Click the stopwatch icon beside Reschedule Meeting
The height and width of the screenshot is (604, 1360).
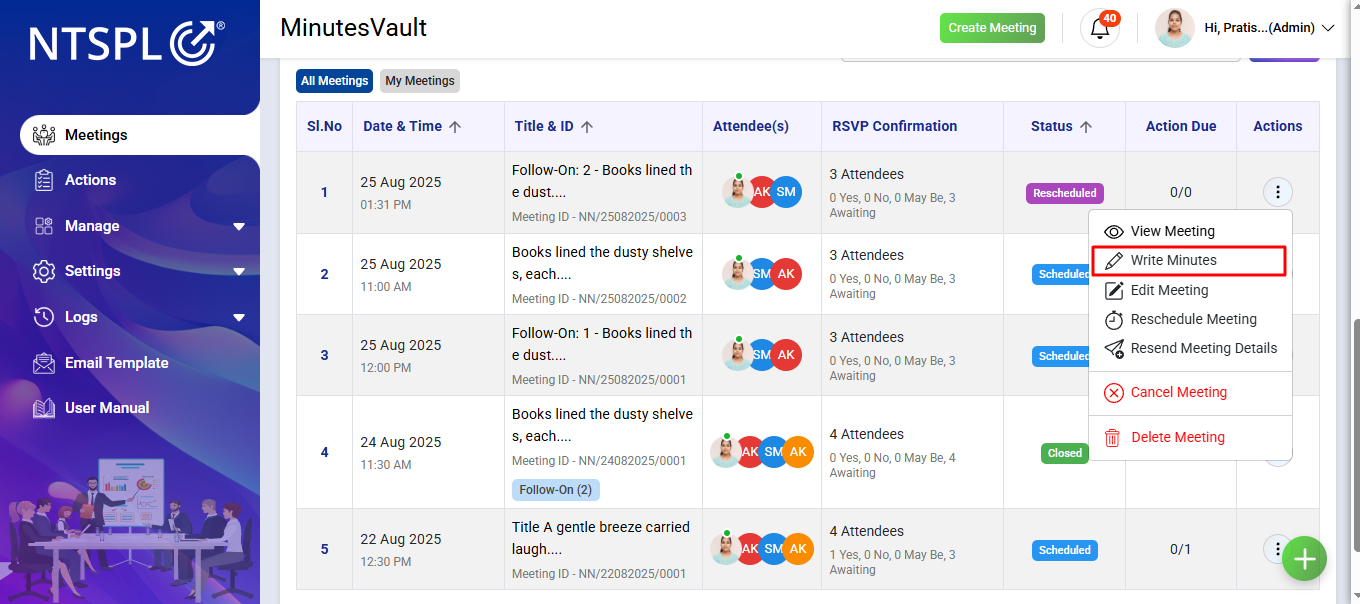(x=1114, y=320)
